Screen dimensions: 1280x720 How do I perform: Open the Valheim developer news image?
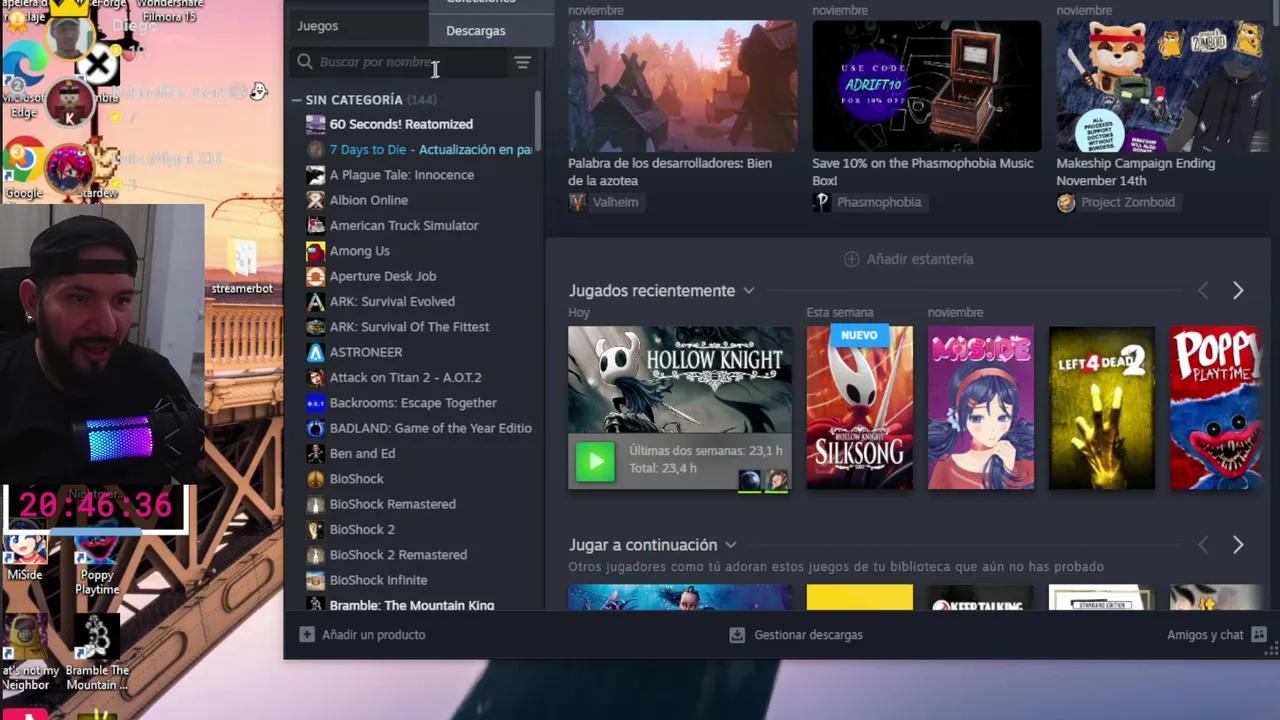(x=683, y=86)
